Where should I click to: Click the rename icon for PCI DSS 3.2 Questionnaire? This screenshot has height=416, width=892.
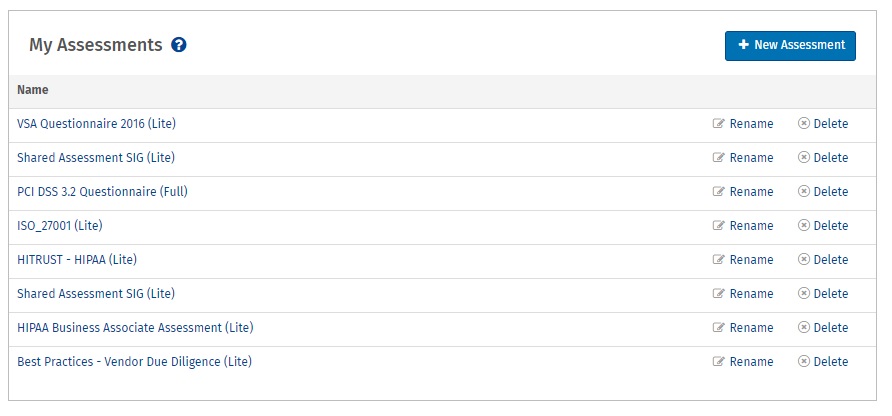[x=718, y=192]
